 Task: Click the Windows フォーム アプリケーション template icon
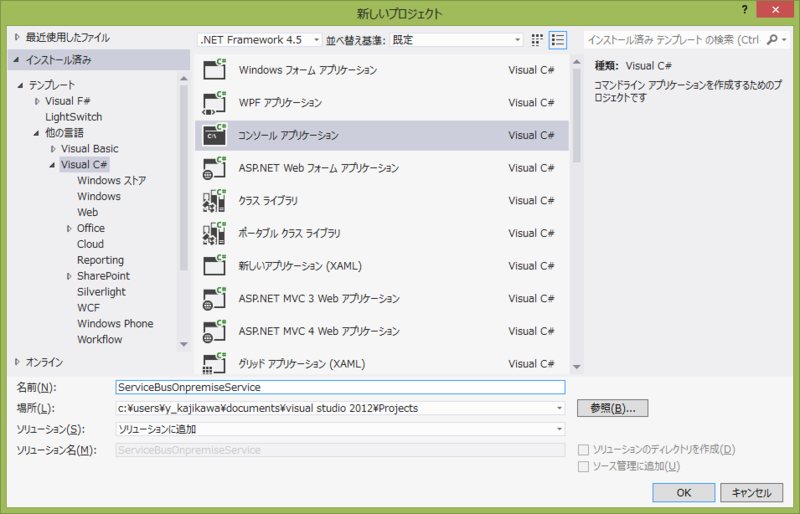(x=214, y=69)
